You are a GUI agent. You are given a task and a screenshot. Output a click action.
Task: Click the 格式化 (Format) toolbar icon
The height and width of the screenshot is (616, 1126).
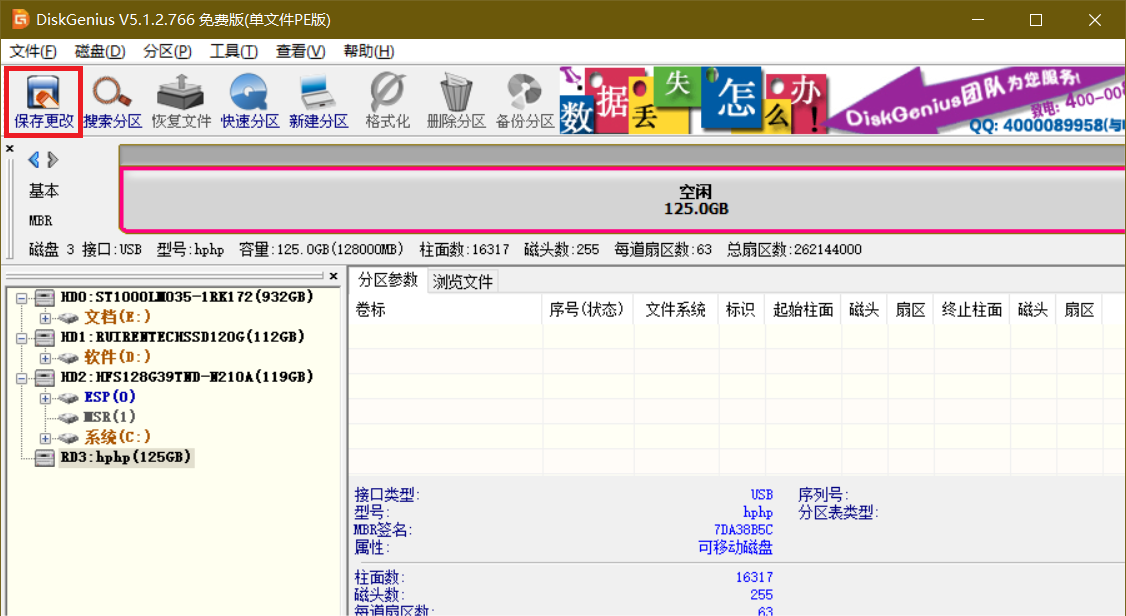coord(387,102)
